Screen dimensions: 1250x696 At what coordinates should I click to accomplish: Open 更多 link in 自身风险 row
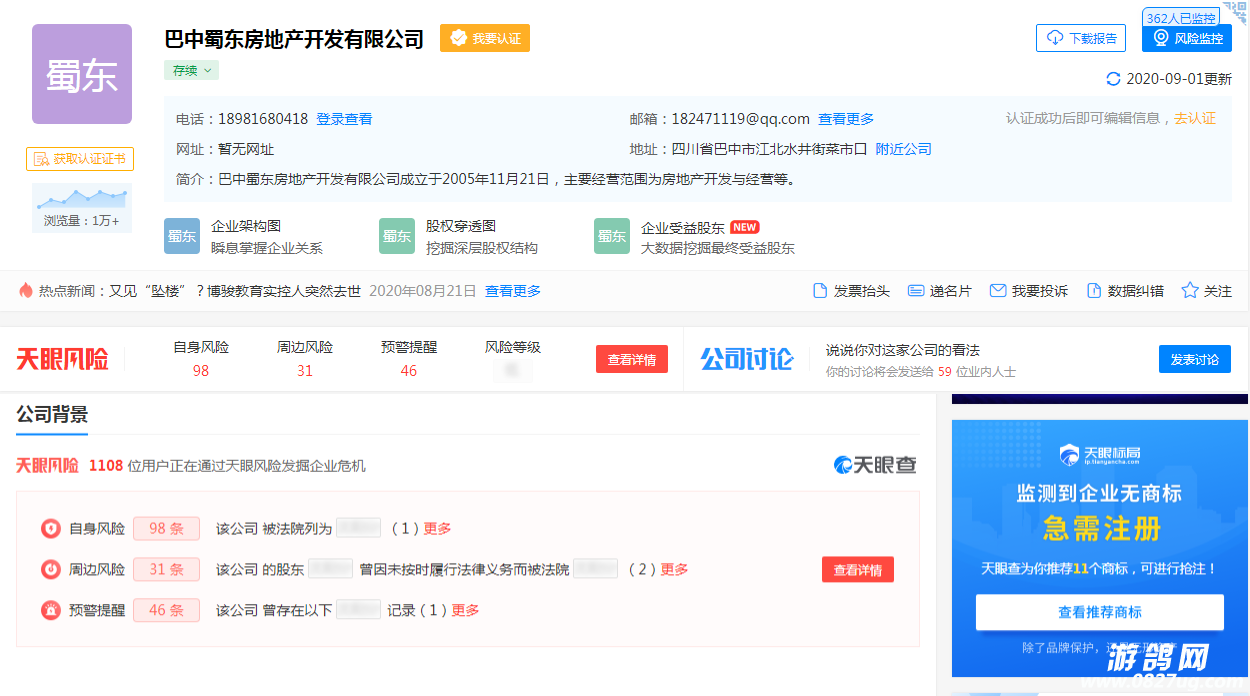coord(438,528)
